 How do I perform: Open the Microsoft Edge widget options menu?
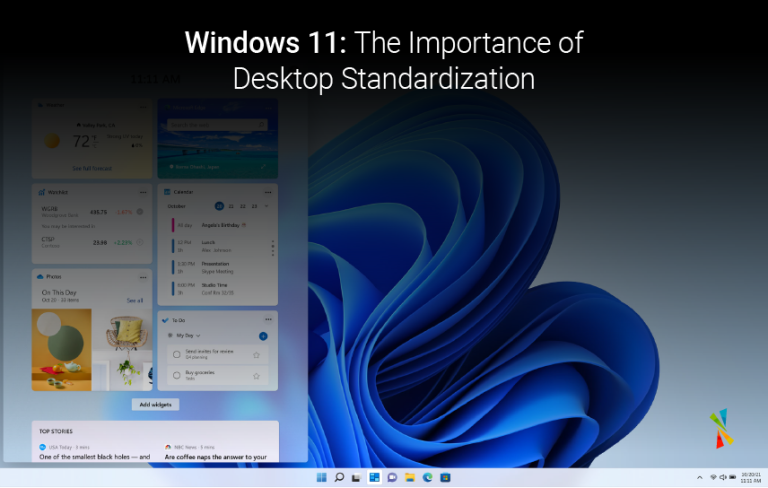pos(268,107)
